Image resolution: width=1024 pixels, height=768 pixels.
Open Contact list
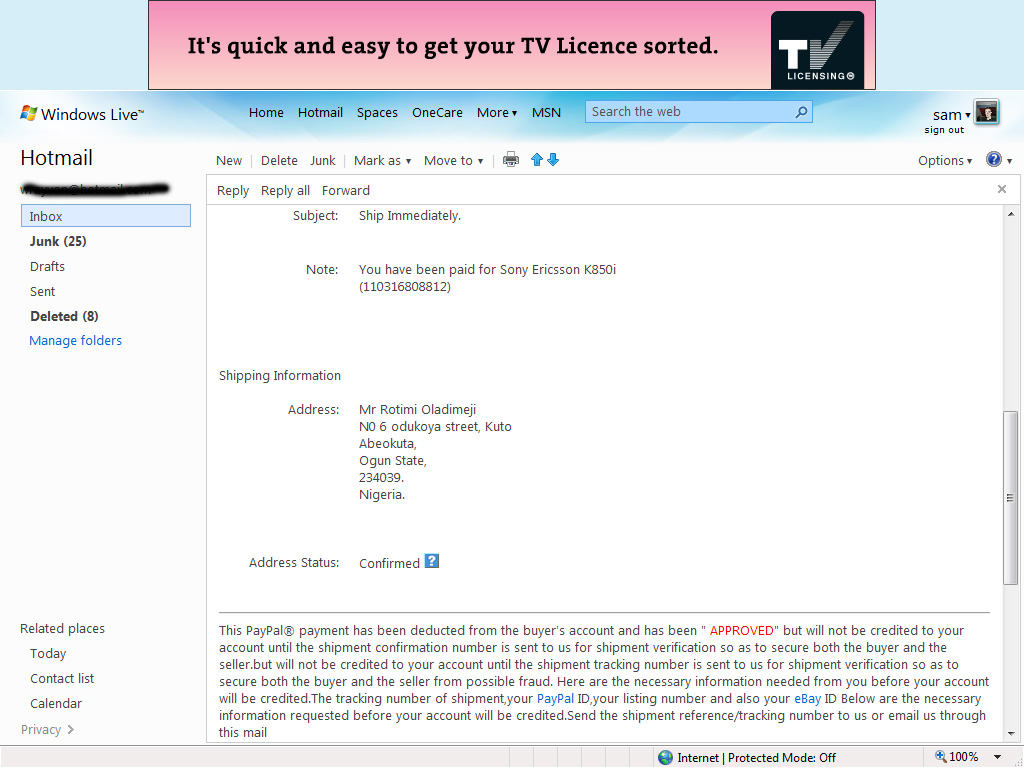click(62, 679)
